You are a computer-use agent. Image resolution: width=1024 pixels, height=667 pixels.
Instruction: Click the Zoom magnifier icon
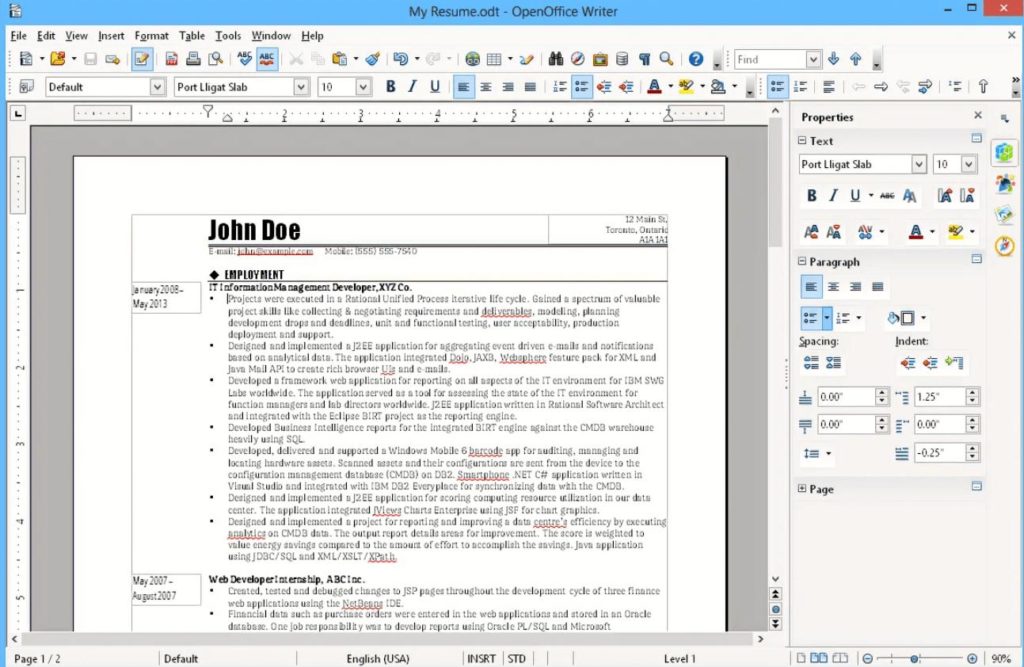click(x=666, y=59)
